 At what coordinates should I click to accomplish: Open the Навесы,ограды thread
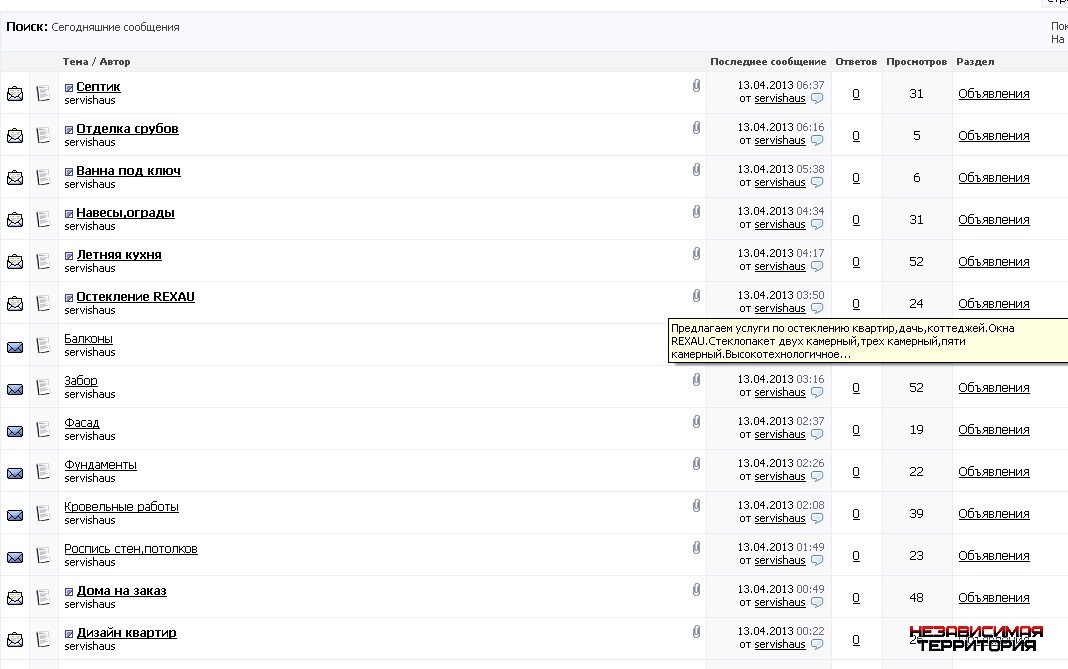[x=125, y=213]
